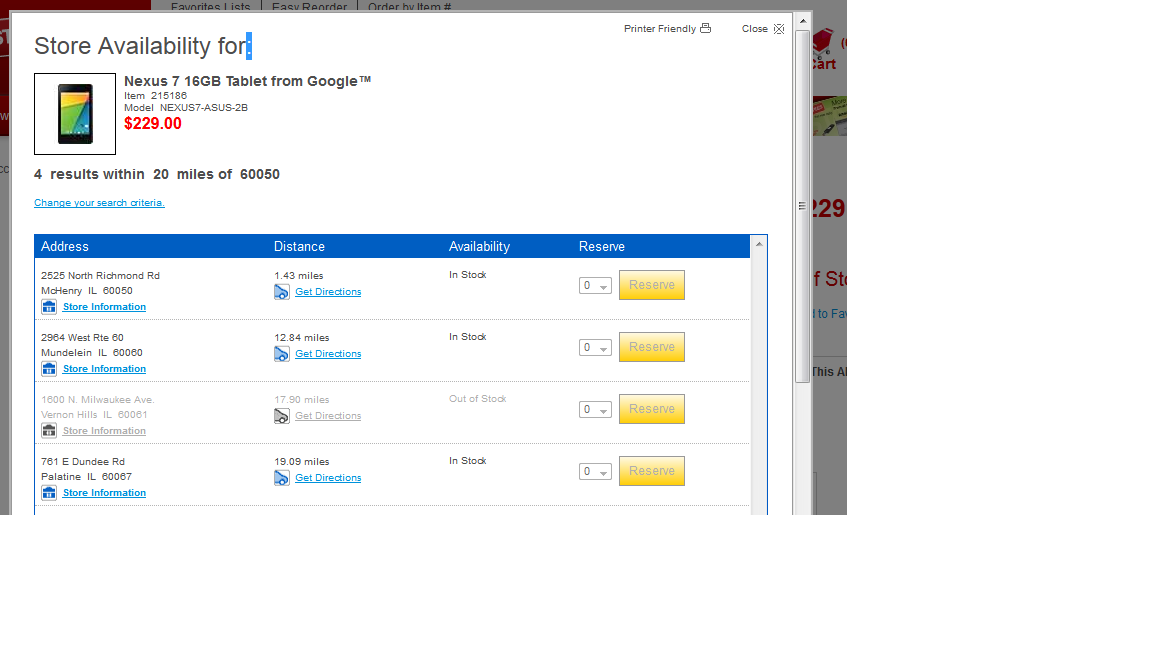1152x648 pixels.
Task: Open quantity dropdown for the Palatine store
Action: click(595, 472)
